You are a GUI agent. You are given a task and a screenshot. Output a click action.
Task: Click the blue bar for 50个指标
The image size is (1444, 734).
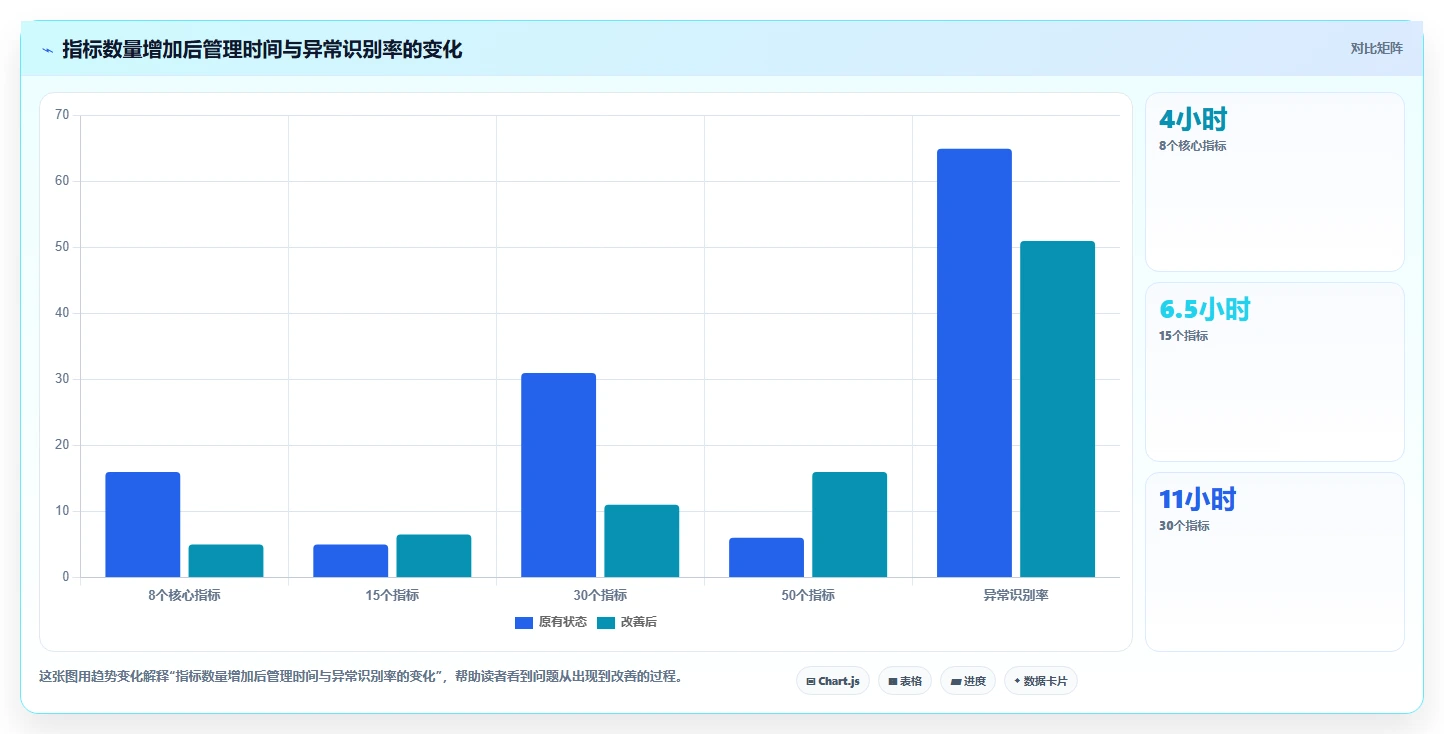click(x=767, y=558)
